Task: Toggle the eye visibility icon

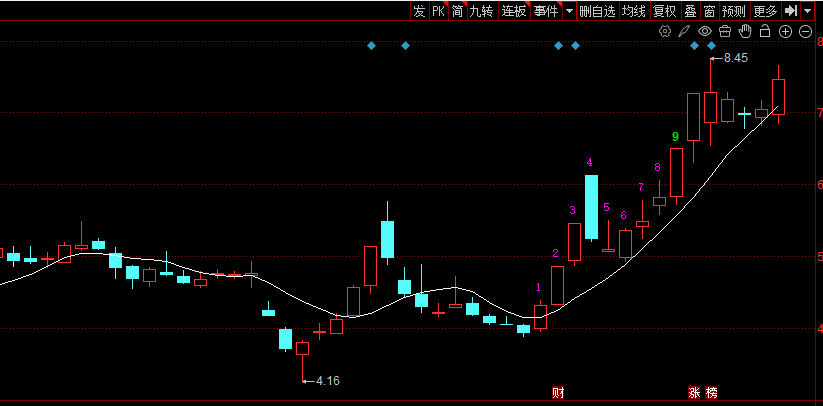Action: [x=704, y=31]
